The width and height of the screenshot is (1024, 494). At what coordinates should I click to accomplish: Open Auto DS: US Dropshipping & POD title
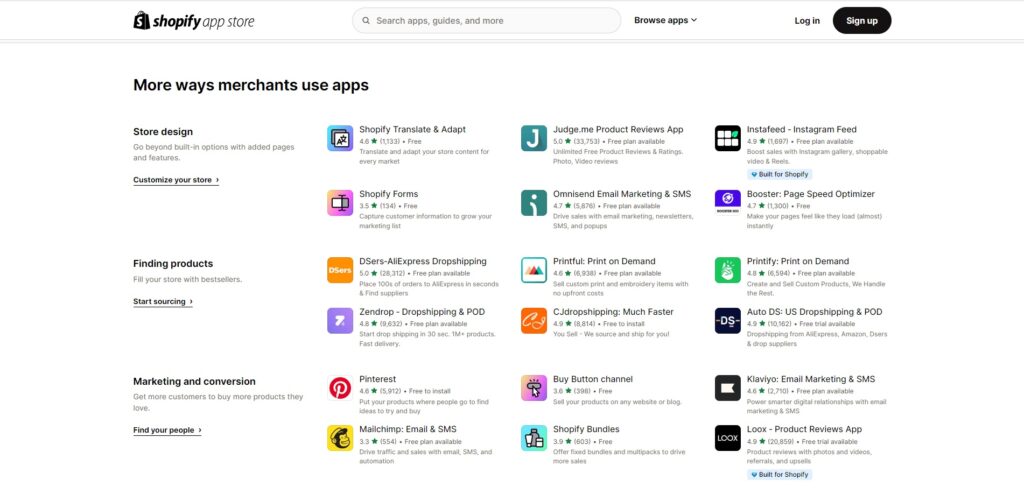pos(814,312)
